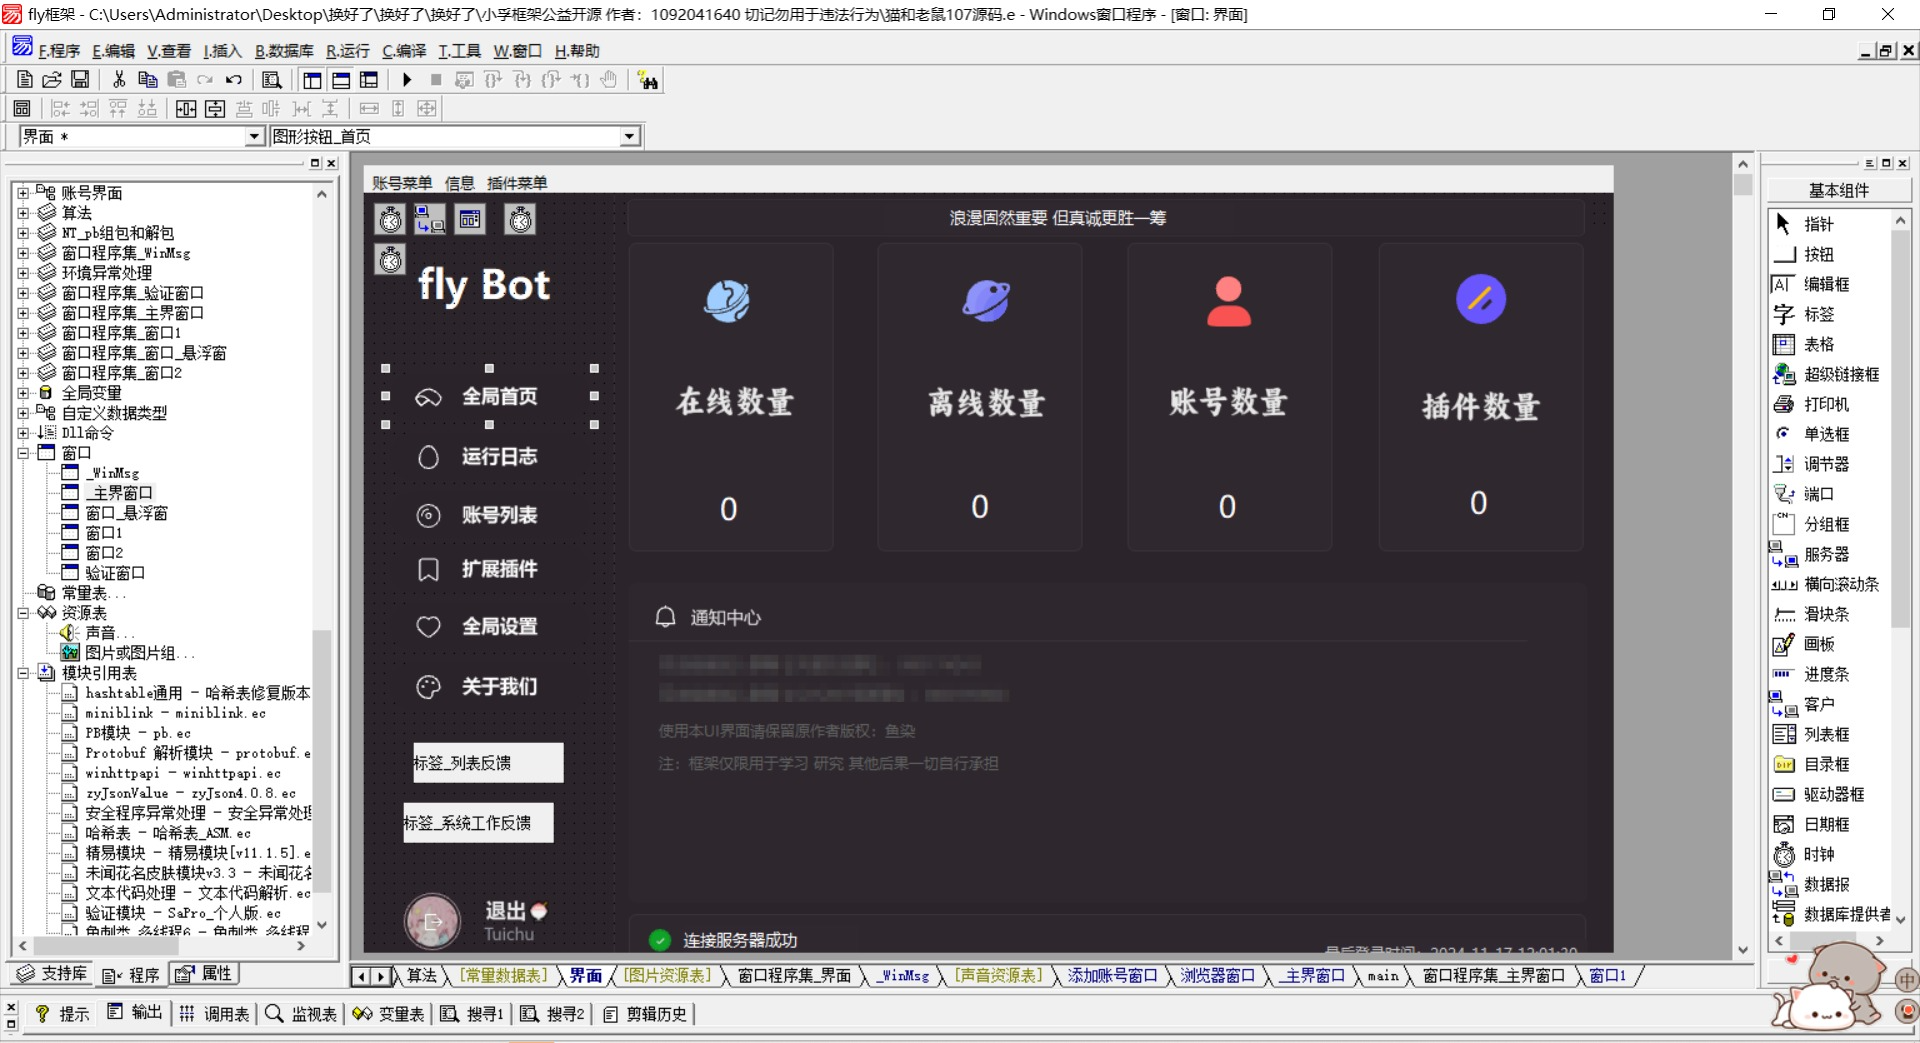The width and height of the screenshot is (1920, 1043).
Task: Switch to the 属性 panel toggle
Action: (205, 973)
